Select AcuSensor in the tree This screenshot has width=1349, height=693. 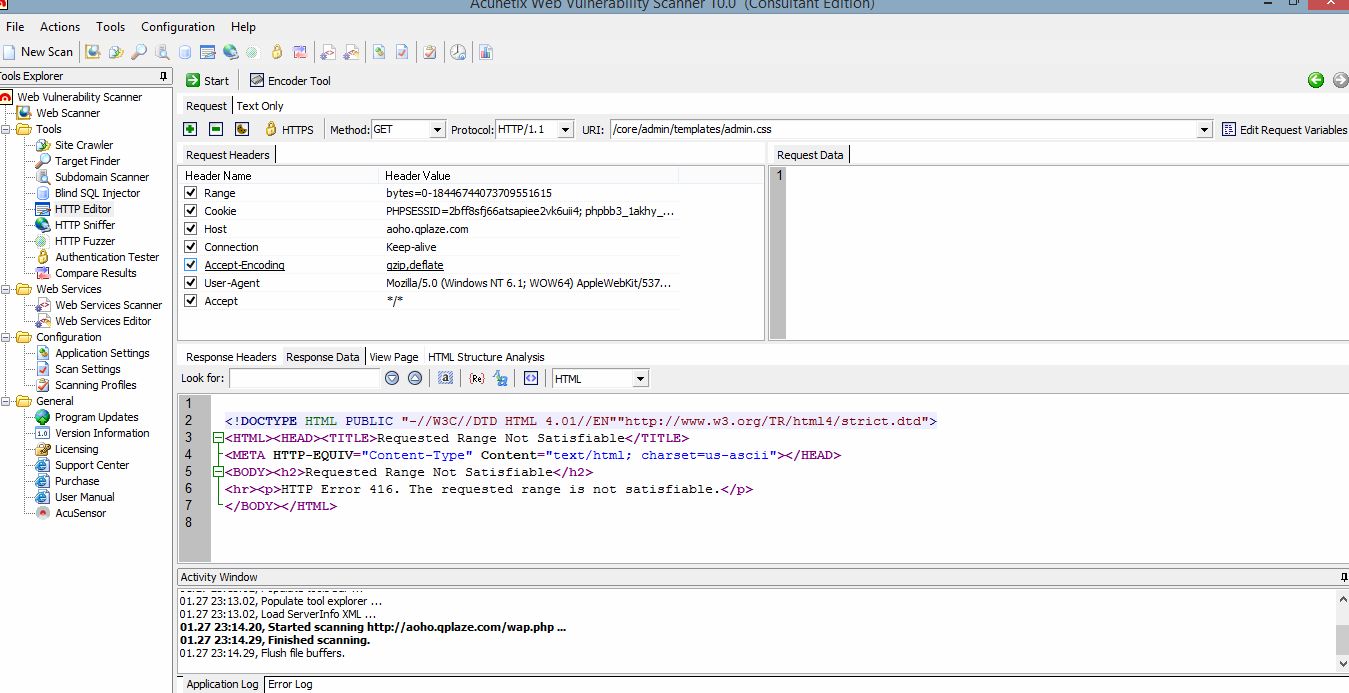click(80, 513)
